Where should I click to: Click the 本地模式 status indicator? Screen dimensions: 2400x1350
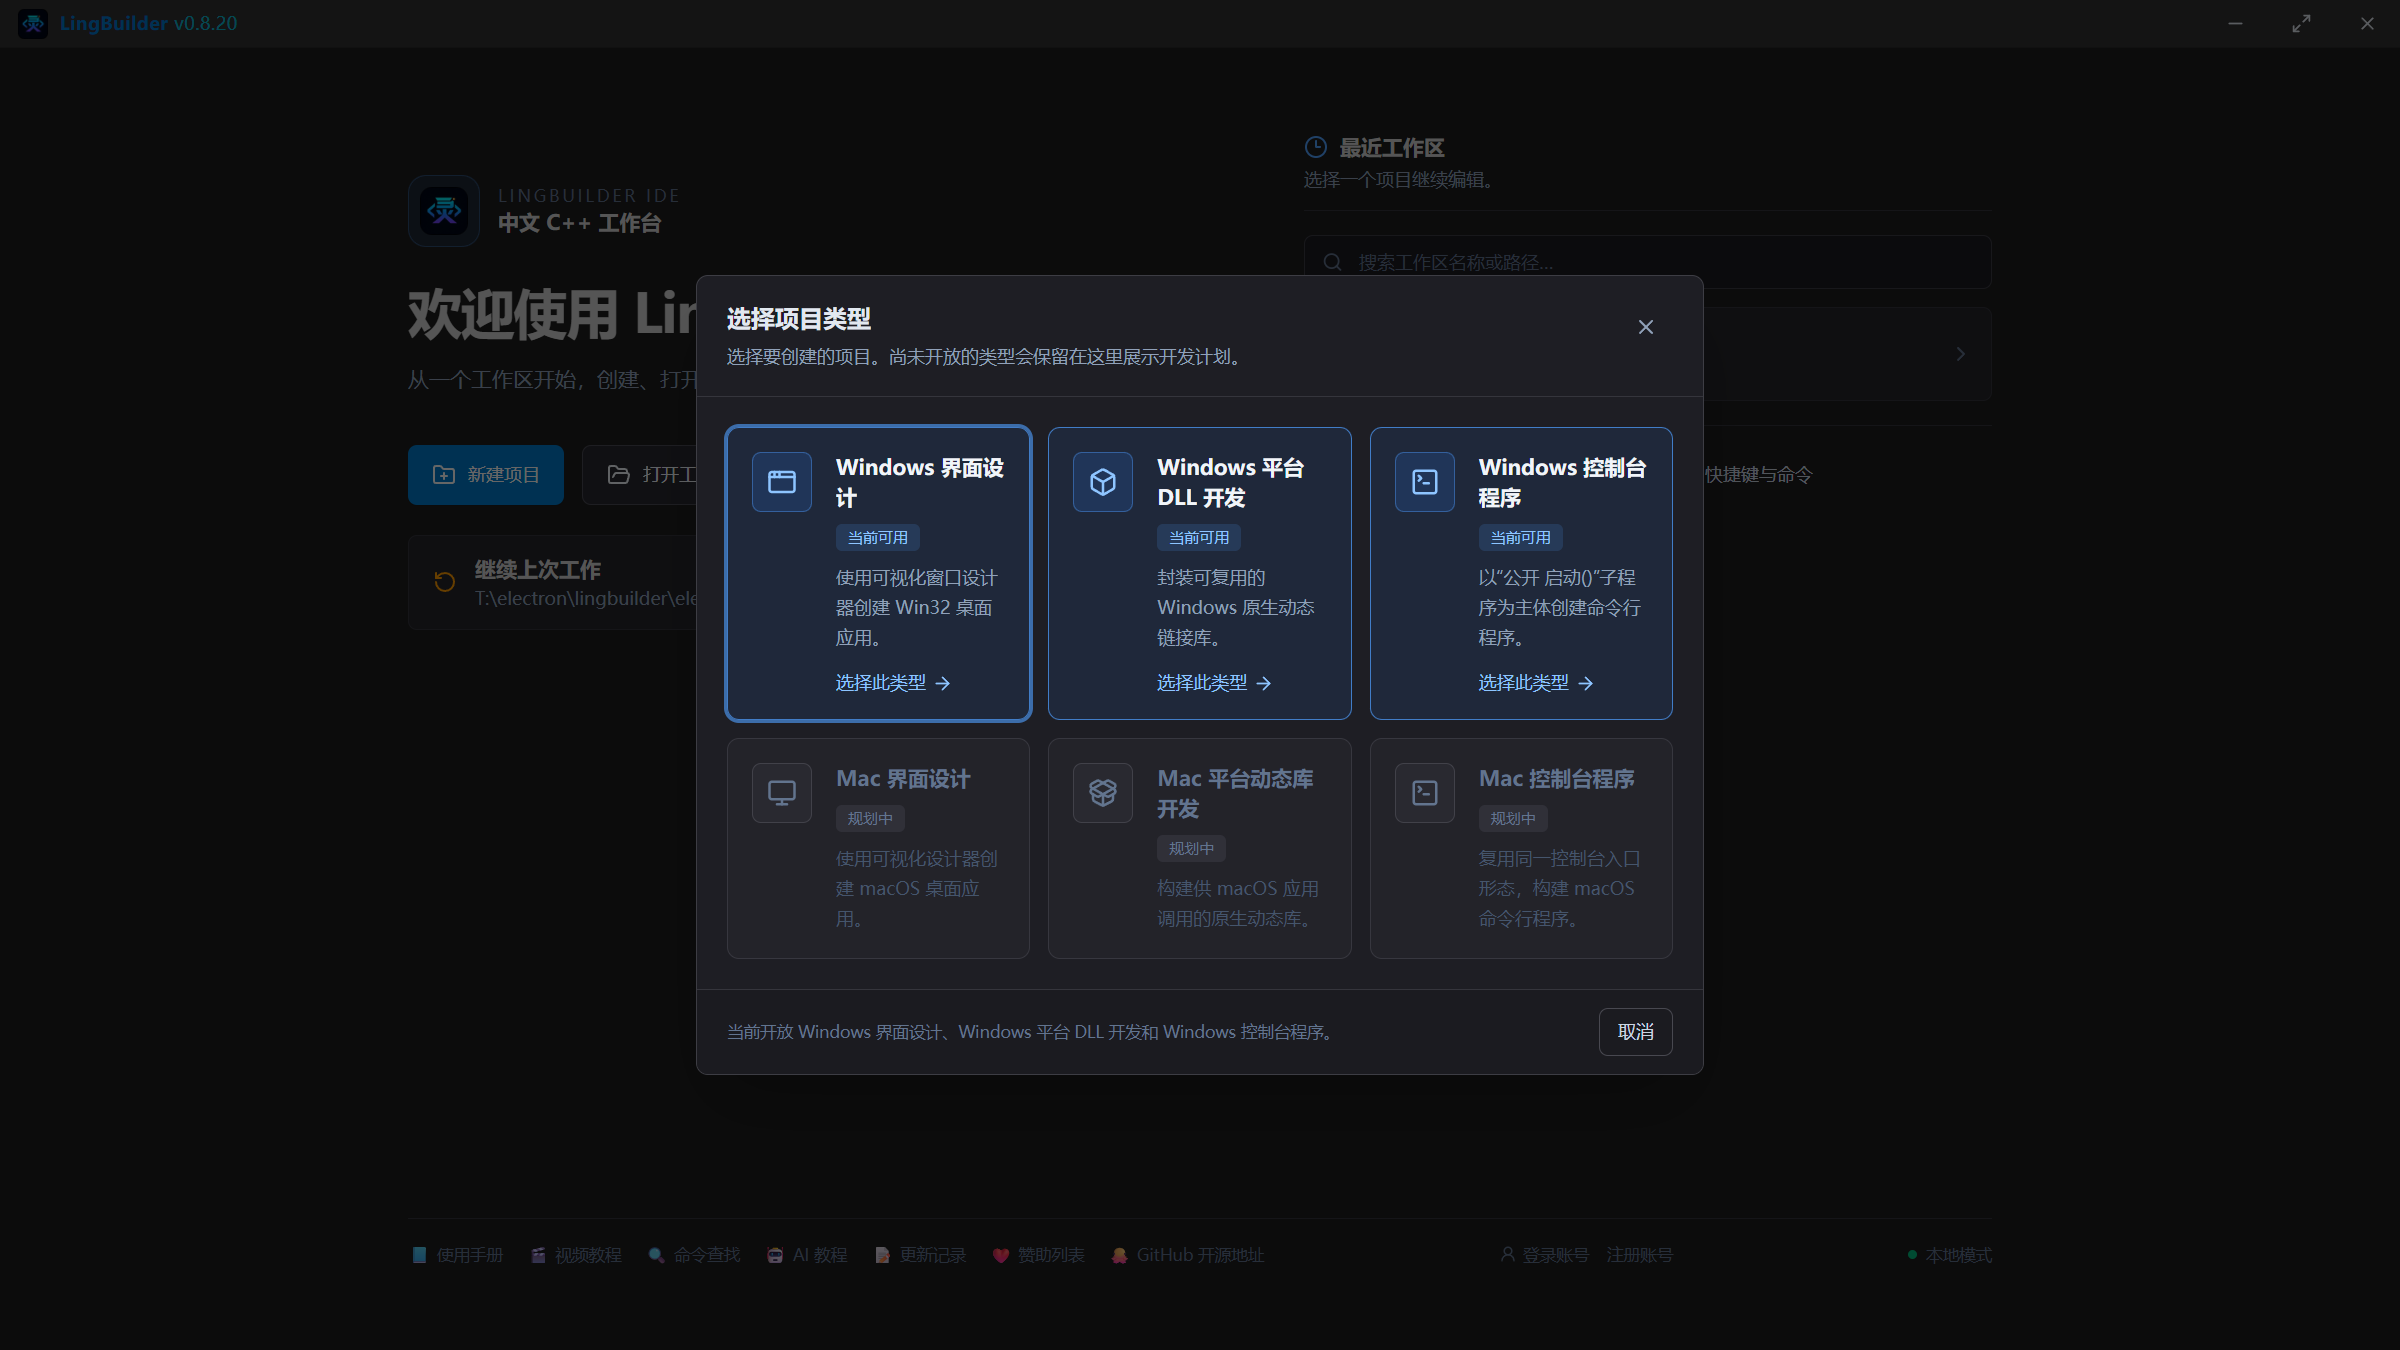pos(1949,1255)
